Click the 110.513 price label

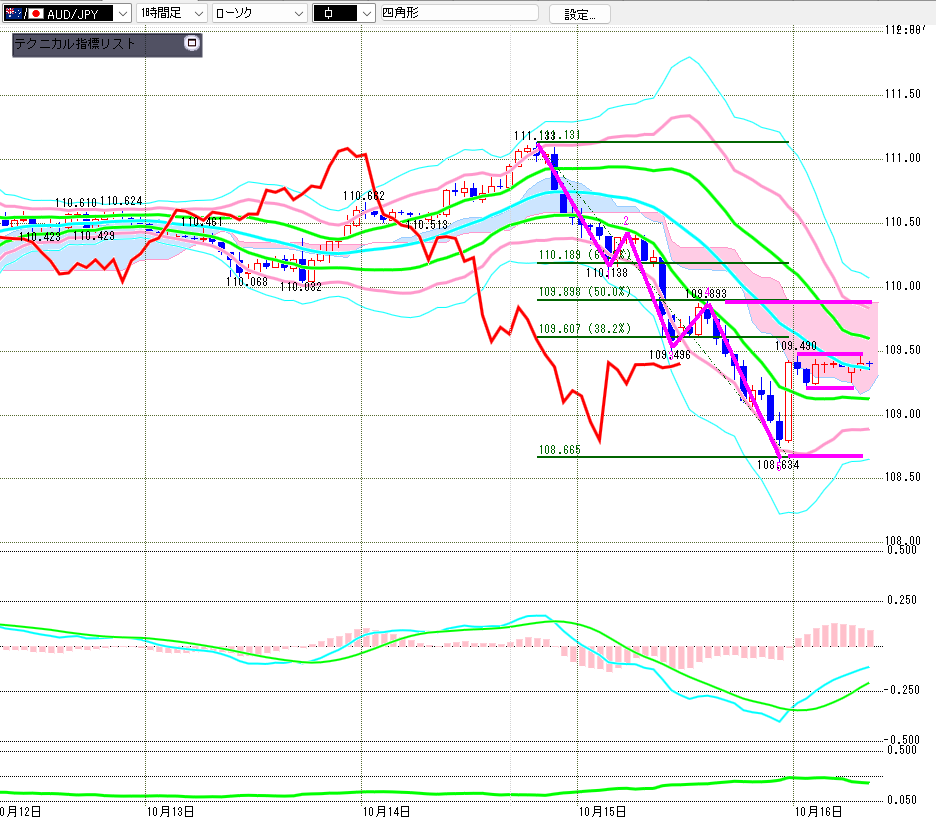(427, 225)
